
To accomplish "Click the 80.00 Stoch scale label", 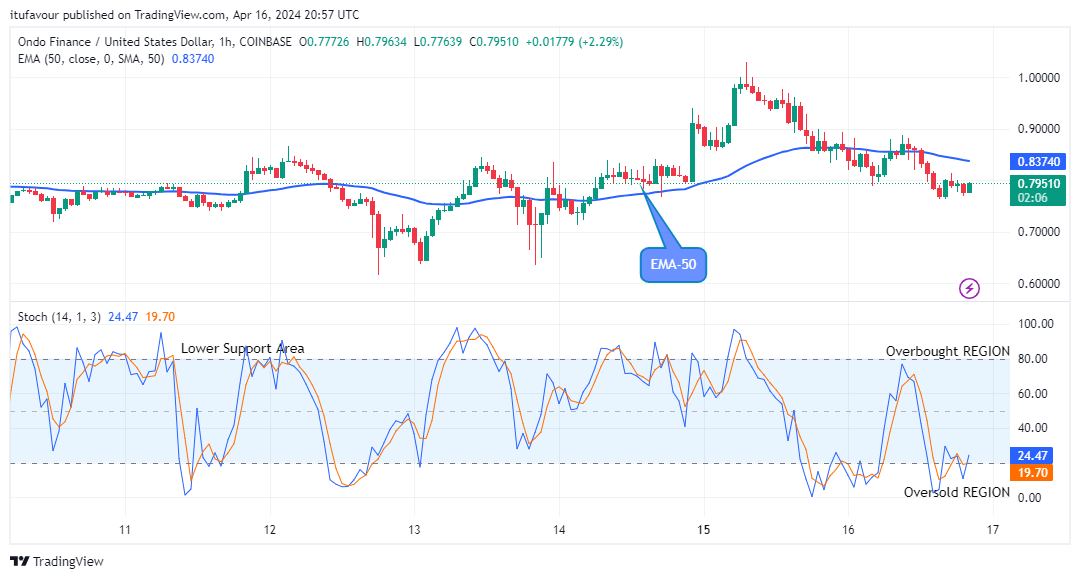I will coord(1032,359).
